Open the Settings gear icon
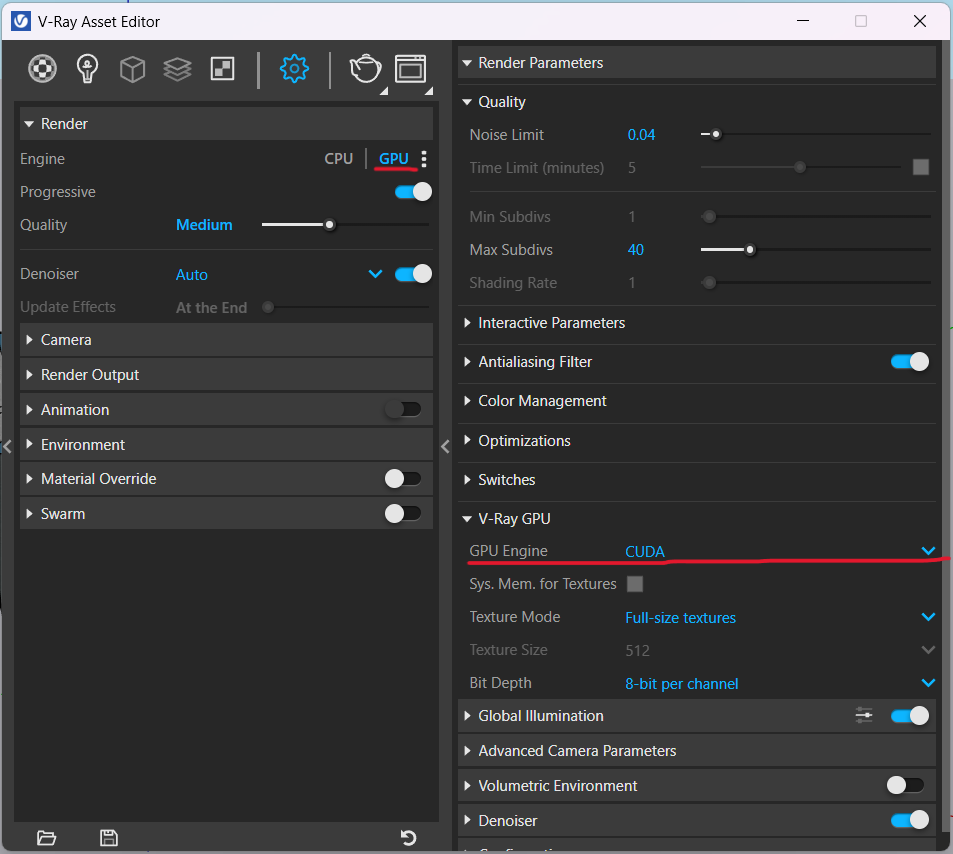Image resolution: width=953 pixels, height=854 pixels. coord(294,68)
